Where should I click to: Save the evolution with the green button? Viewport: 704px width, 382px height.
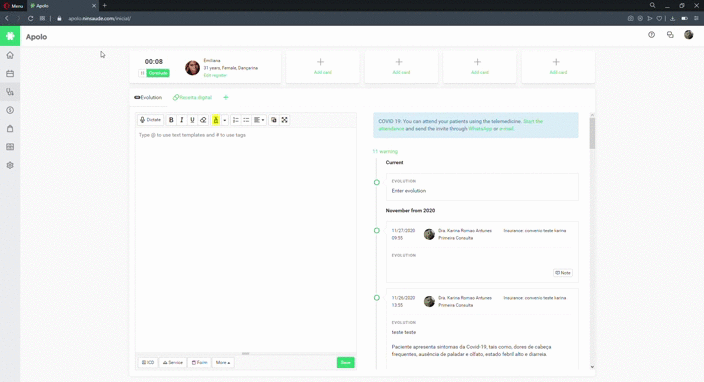tap(345, 362)
